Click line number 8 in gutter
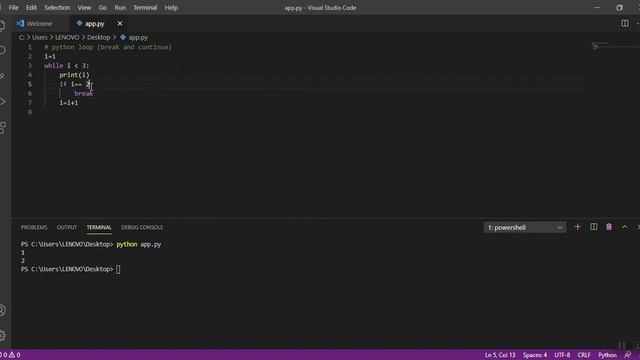The height and width of the screenshot is (360, 640). pyautogui.click(x=30, y=112)
